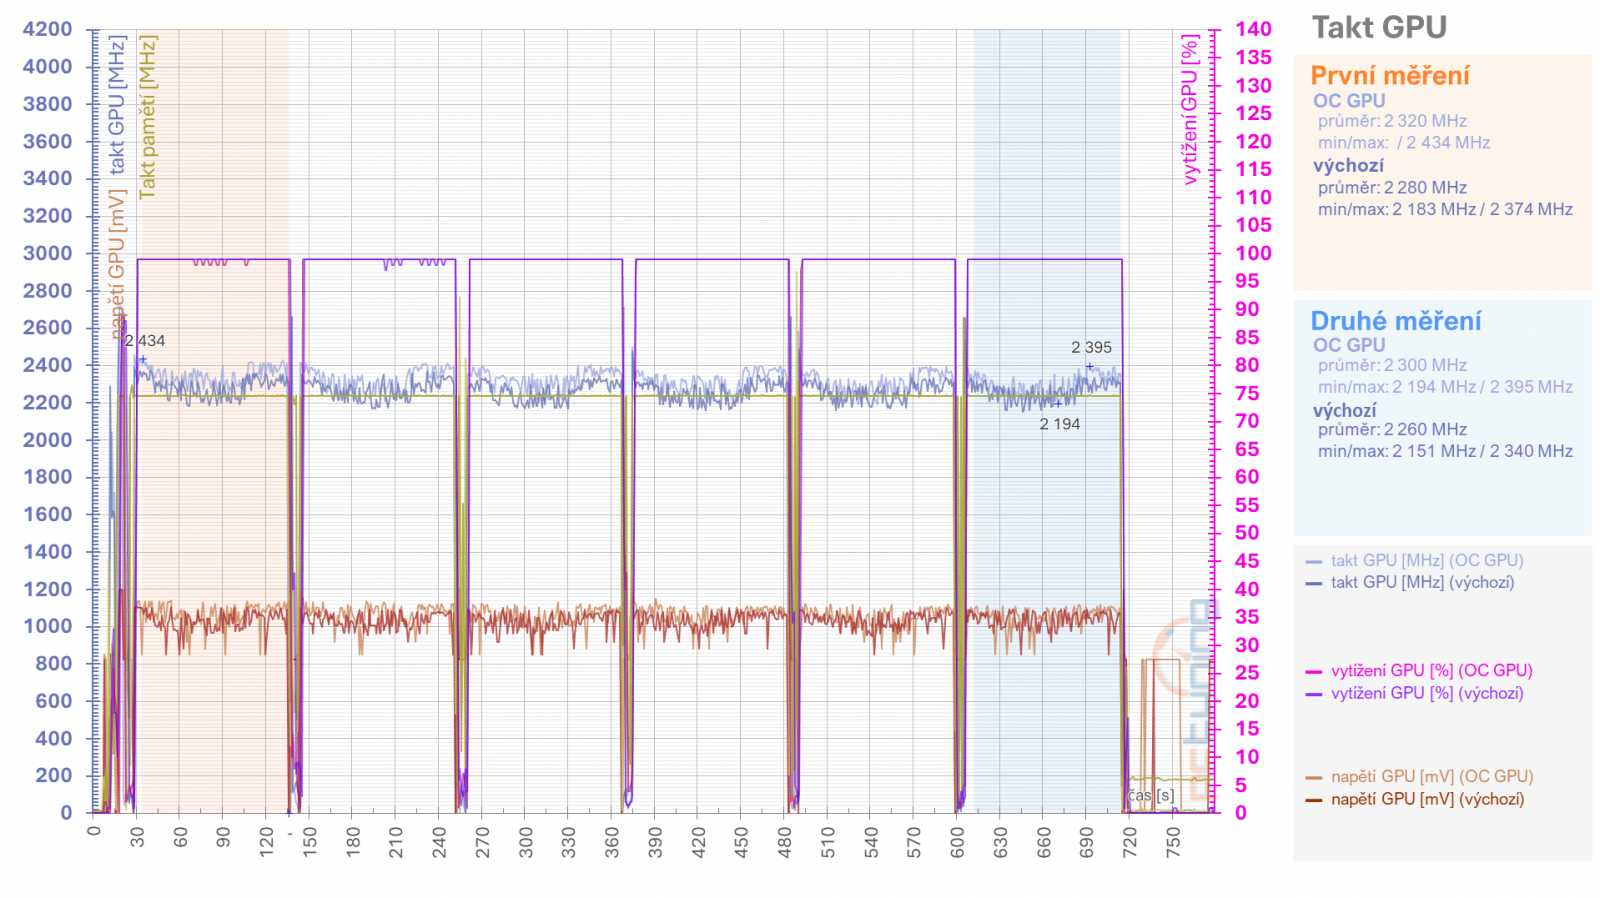
Task: Click the orange "napětí GPU (OC GPU)" legend swatch
Action: coord(1314,778)
